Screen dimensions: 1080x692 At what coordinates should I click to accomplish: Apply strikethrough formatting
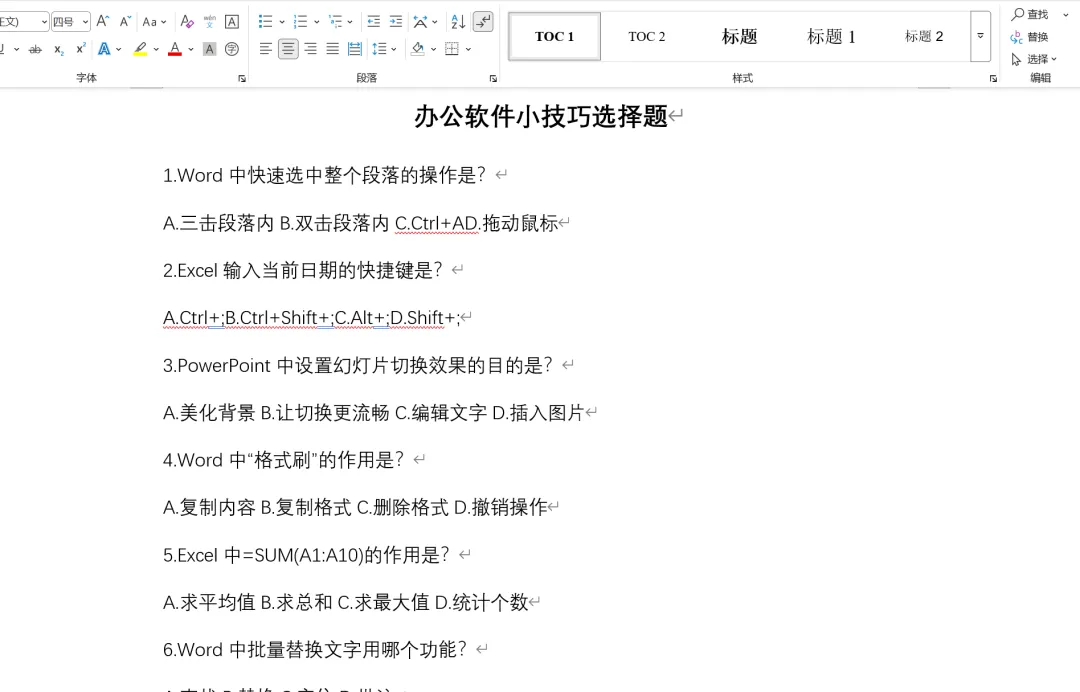point(35,49)
